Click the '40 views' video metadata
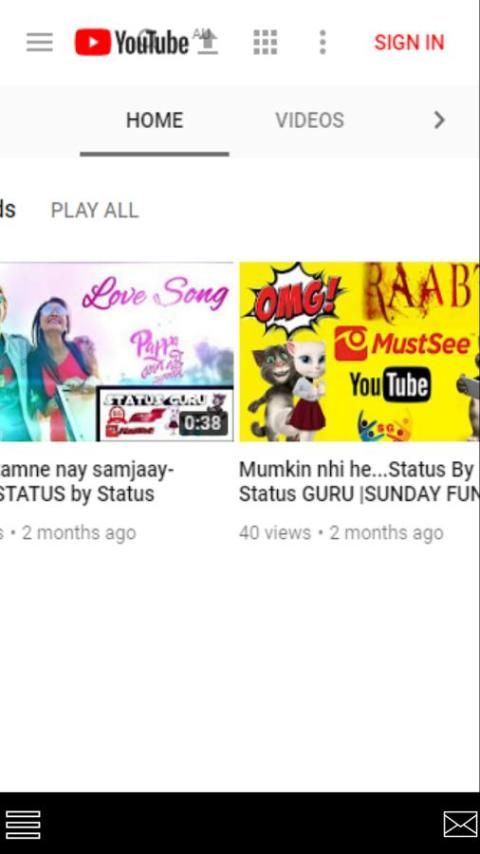The image size is (480, 854). tap(275, 533)
